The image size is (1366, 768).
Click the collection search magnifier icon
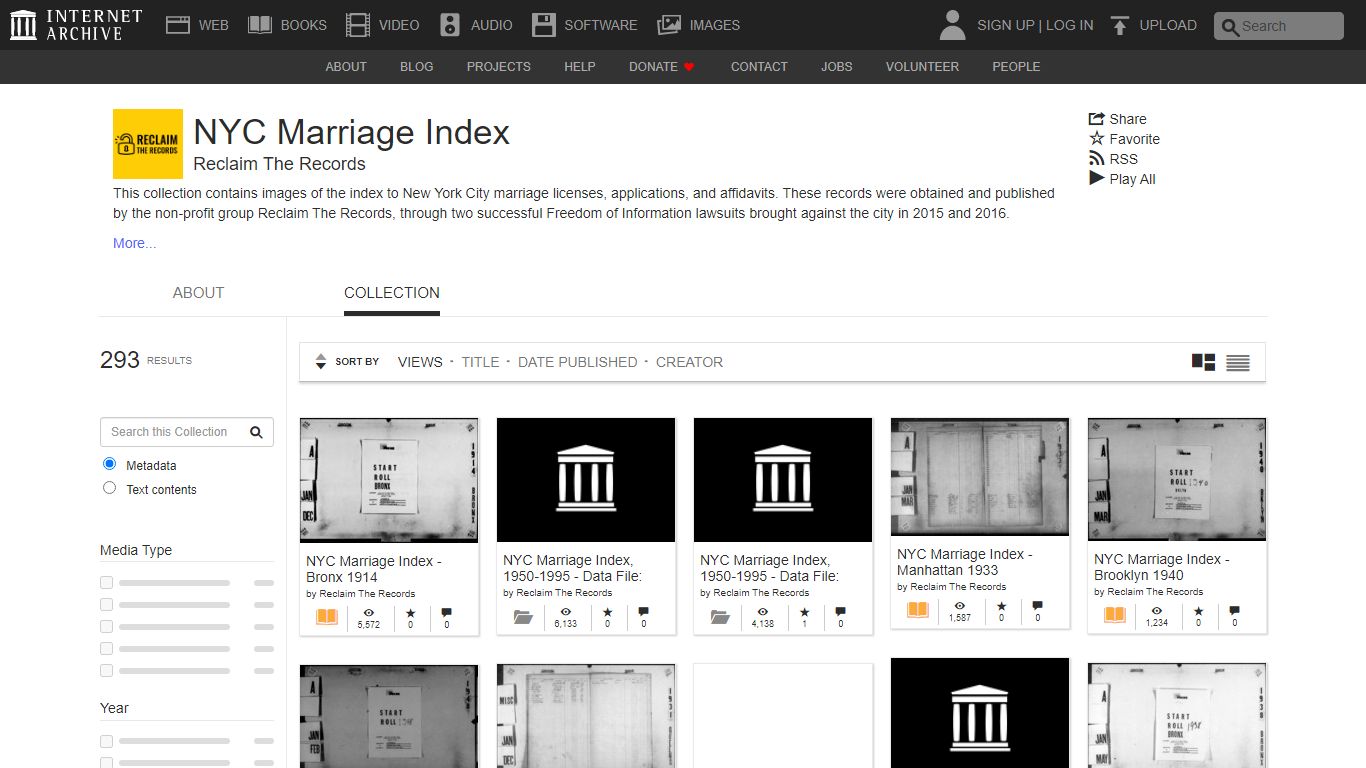(x=256, y=432)
